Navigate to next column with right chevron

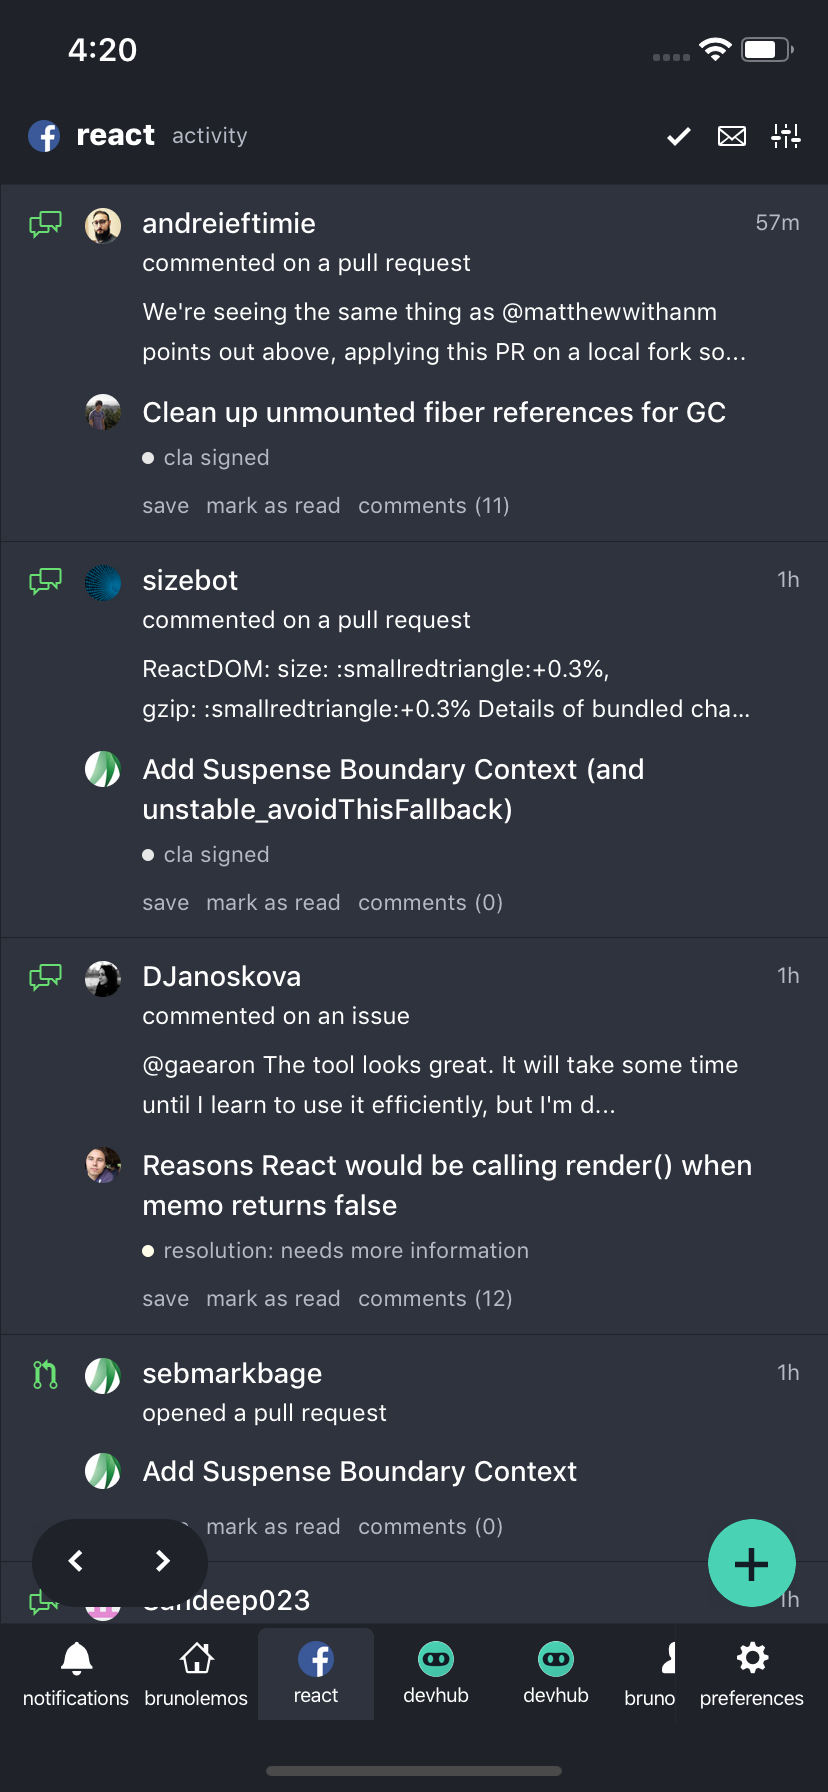pos(163,1560)
